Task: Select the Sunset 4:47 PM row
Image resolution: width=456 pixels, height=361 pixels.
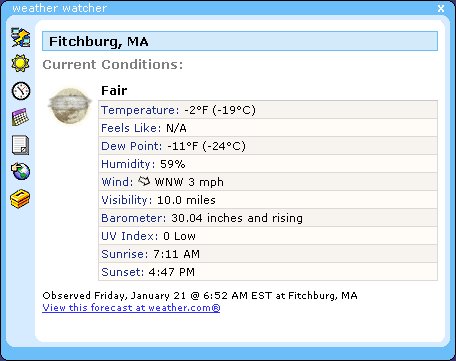Action: point(268,272)
